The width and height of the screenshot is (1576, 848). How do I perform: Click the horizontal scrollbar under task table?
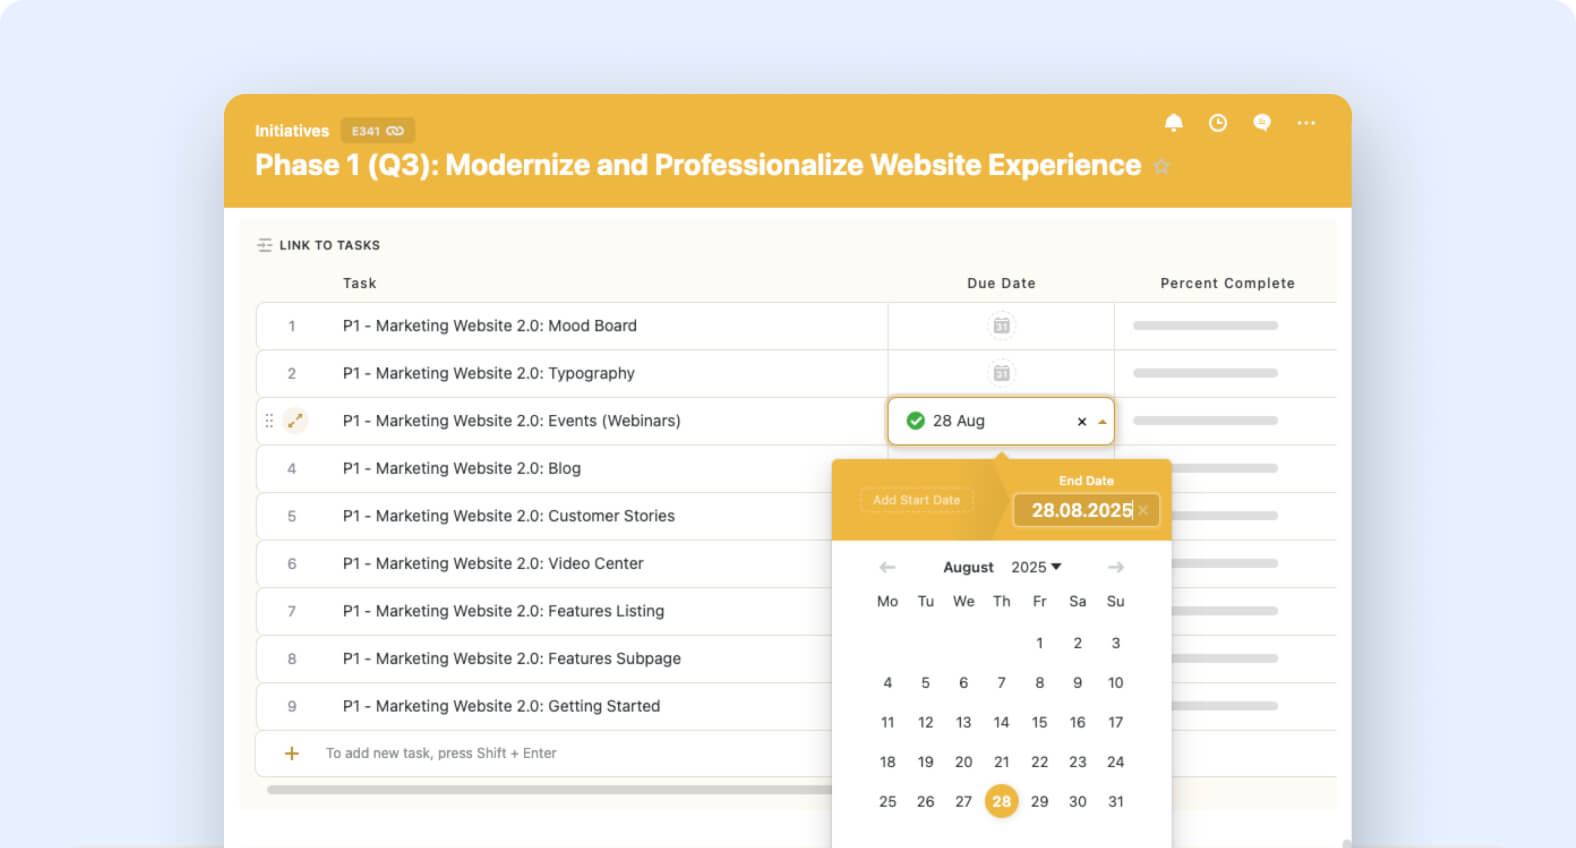(549, 790)
